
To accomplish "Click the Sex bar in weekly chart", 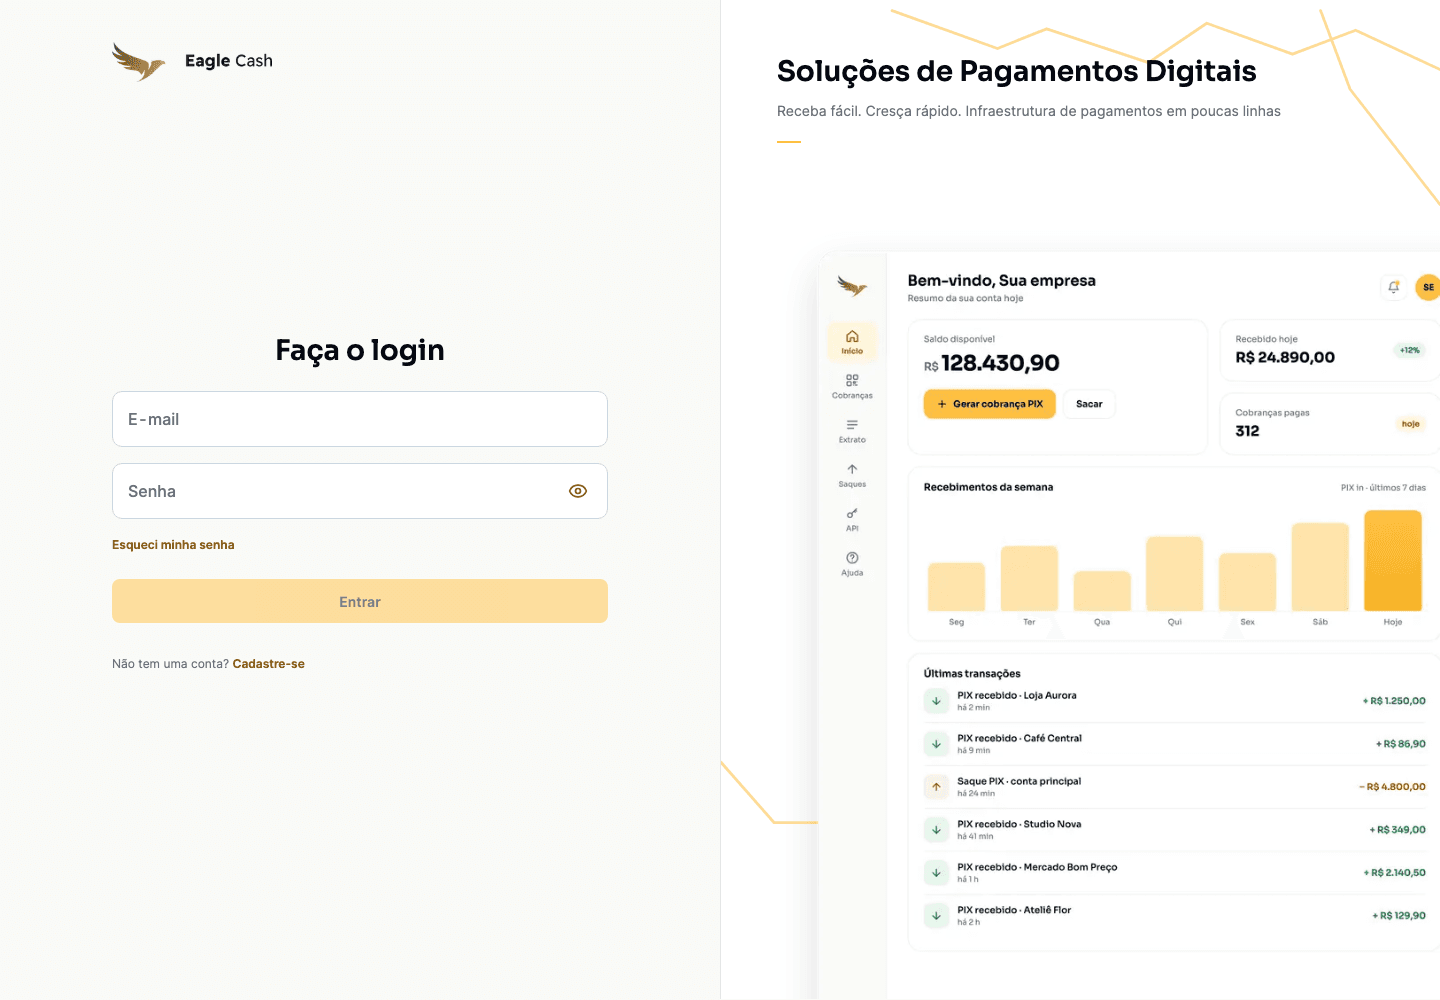I will pos(1247,582).
